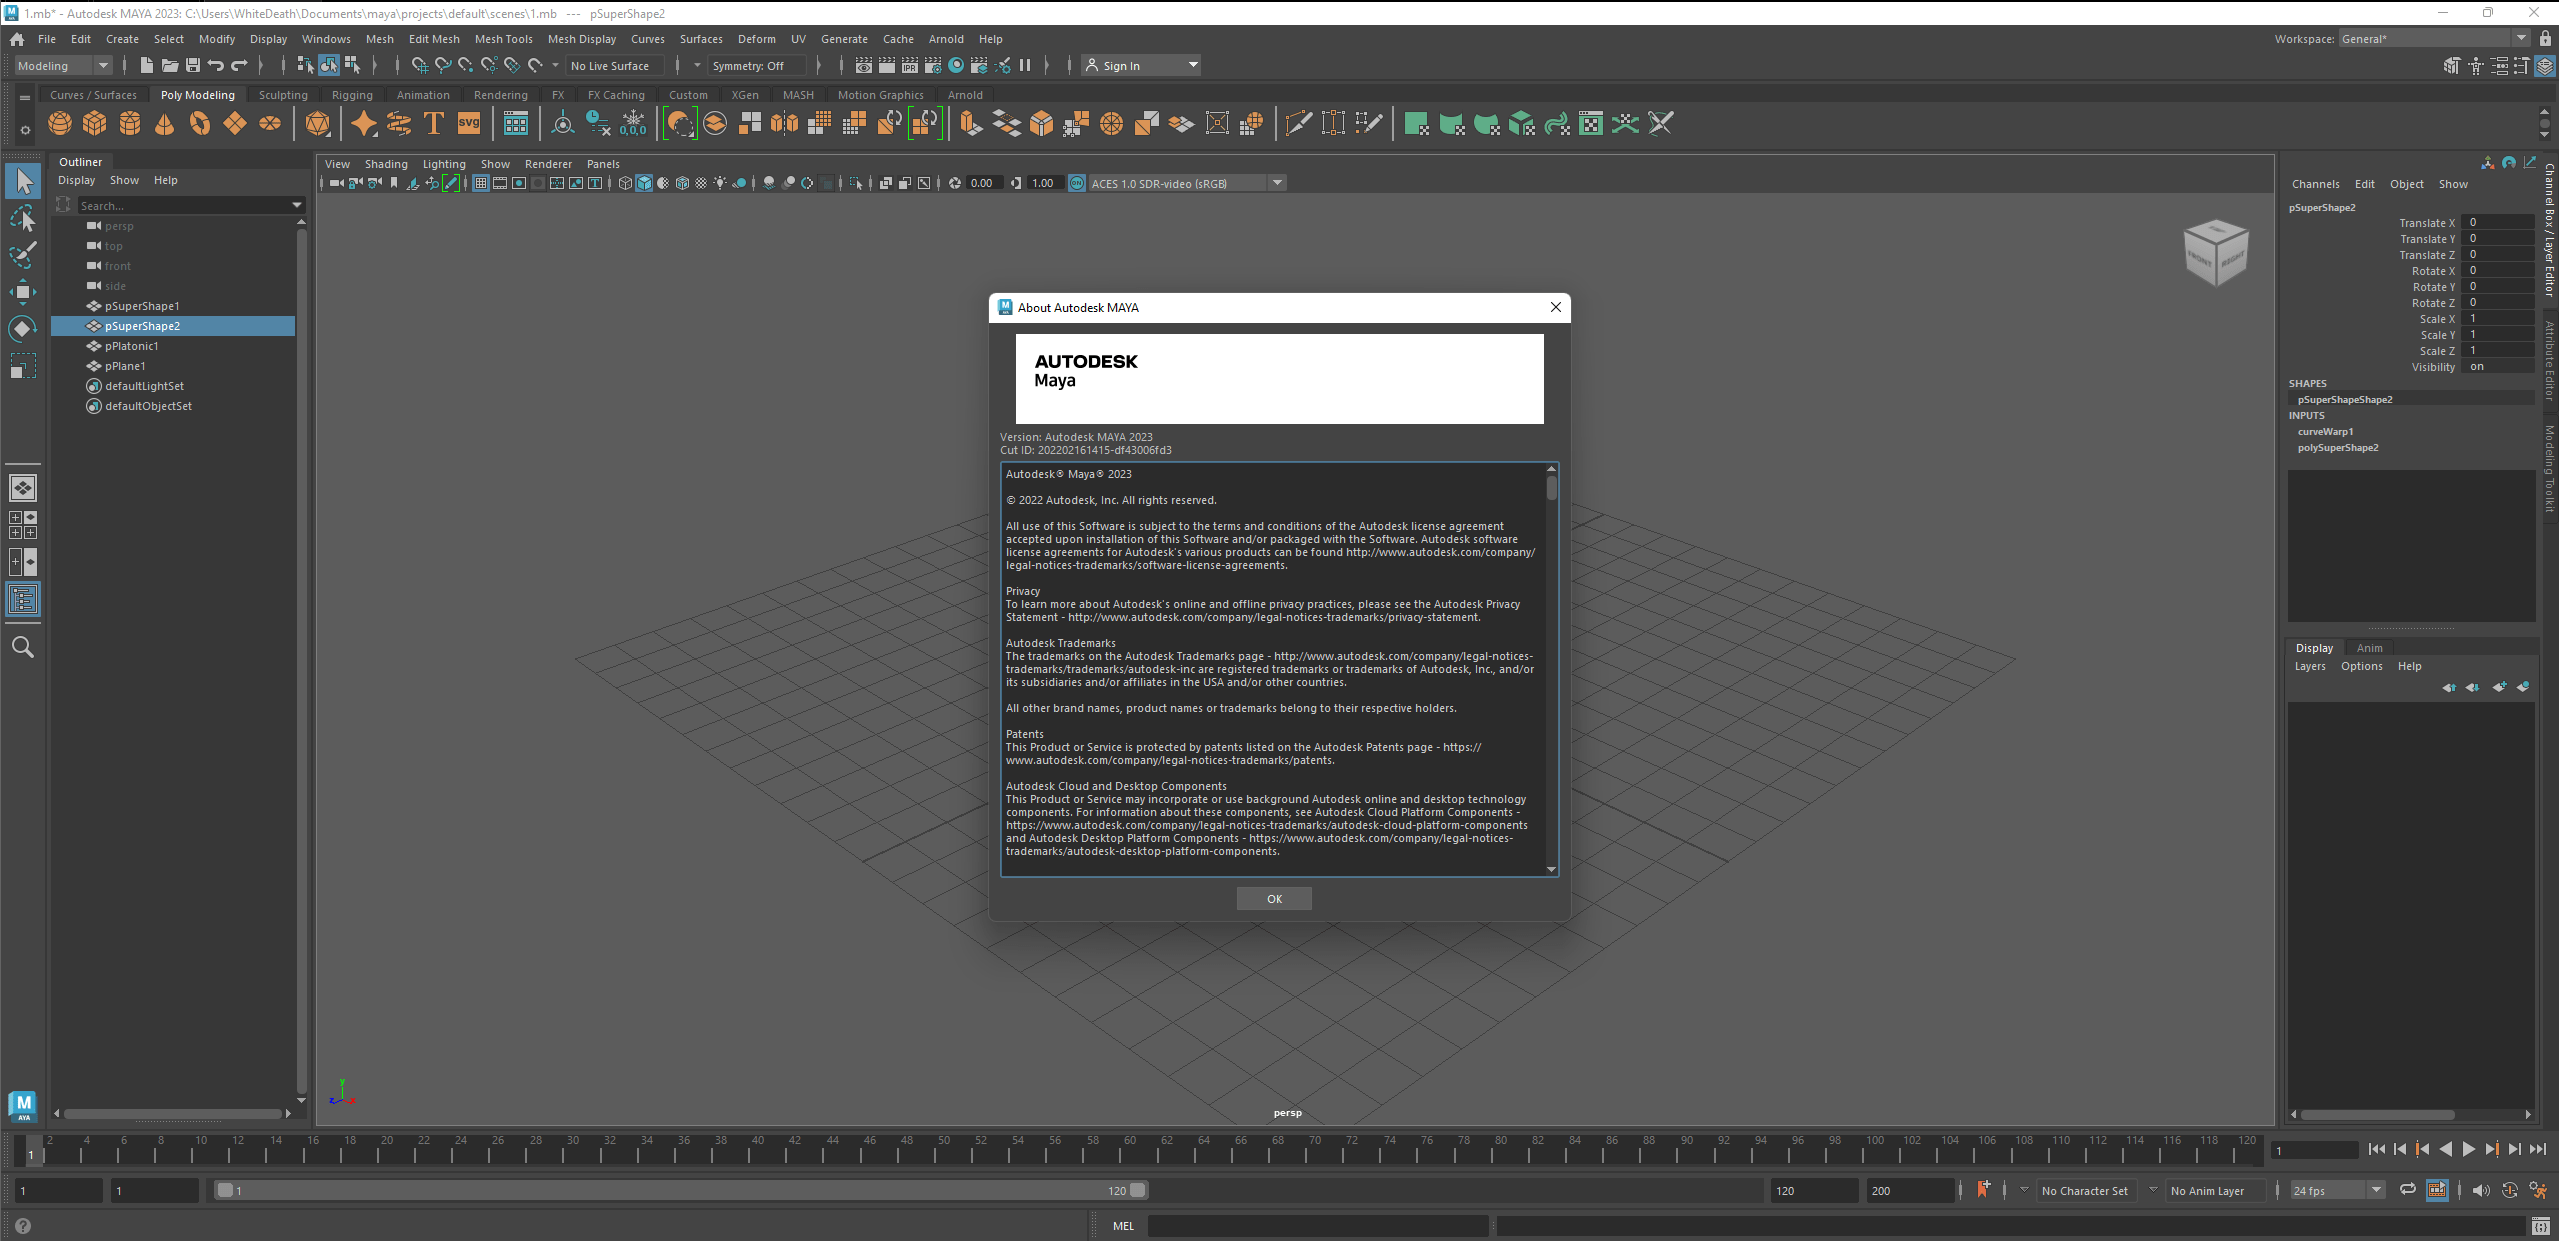The image size is (2559, 1241).
Task: Create polygon Type text with T icon
Action: tap(434, 123)
